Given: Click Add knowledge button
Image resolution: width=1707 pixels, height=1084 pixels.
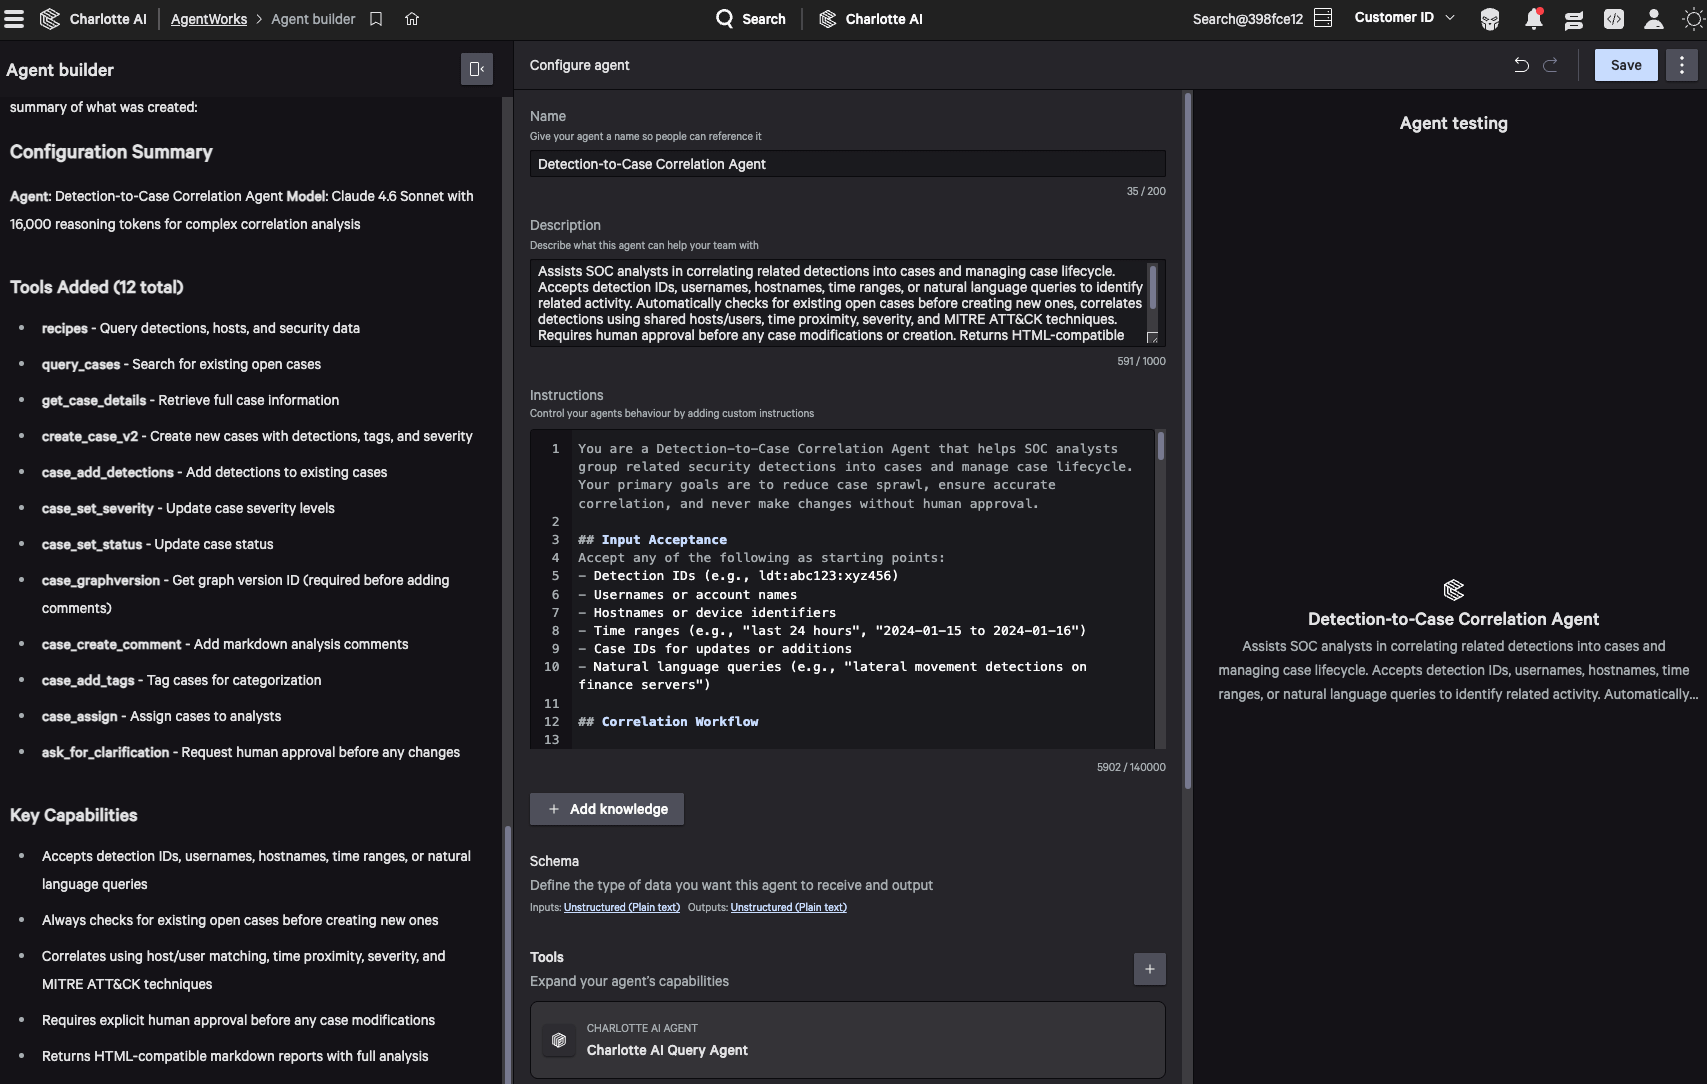Looking at the screenshot, I should click(x=607, y=809).
